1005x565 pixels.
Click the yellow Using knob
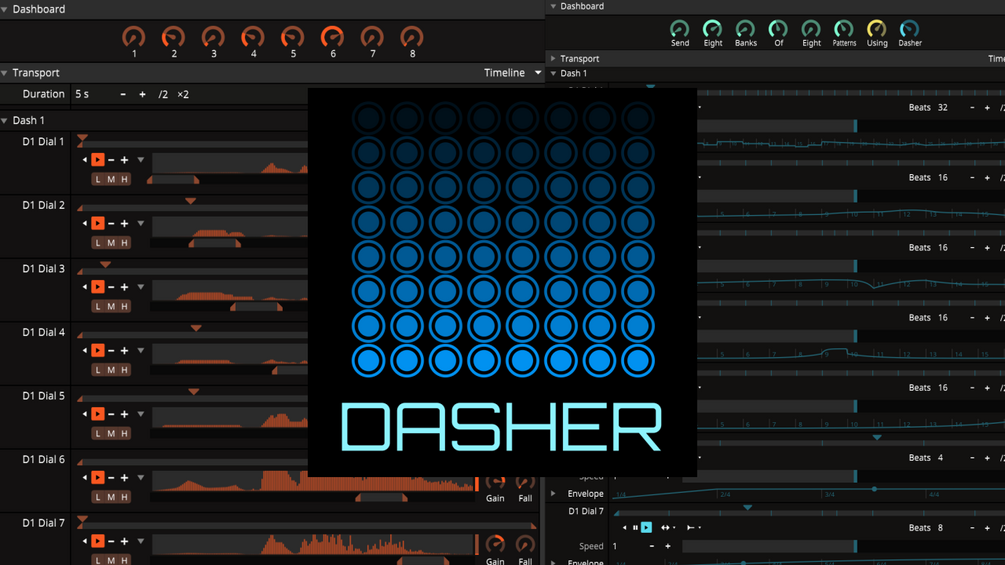pos(877,29)
